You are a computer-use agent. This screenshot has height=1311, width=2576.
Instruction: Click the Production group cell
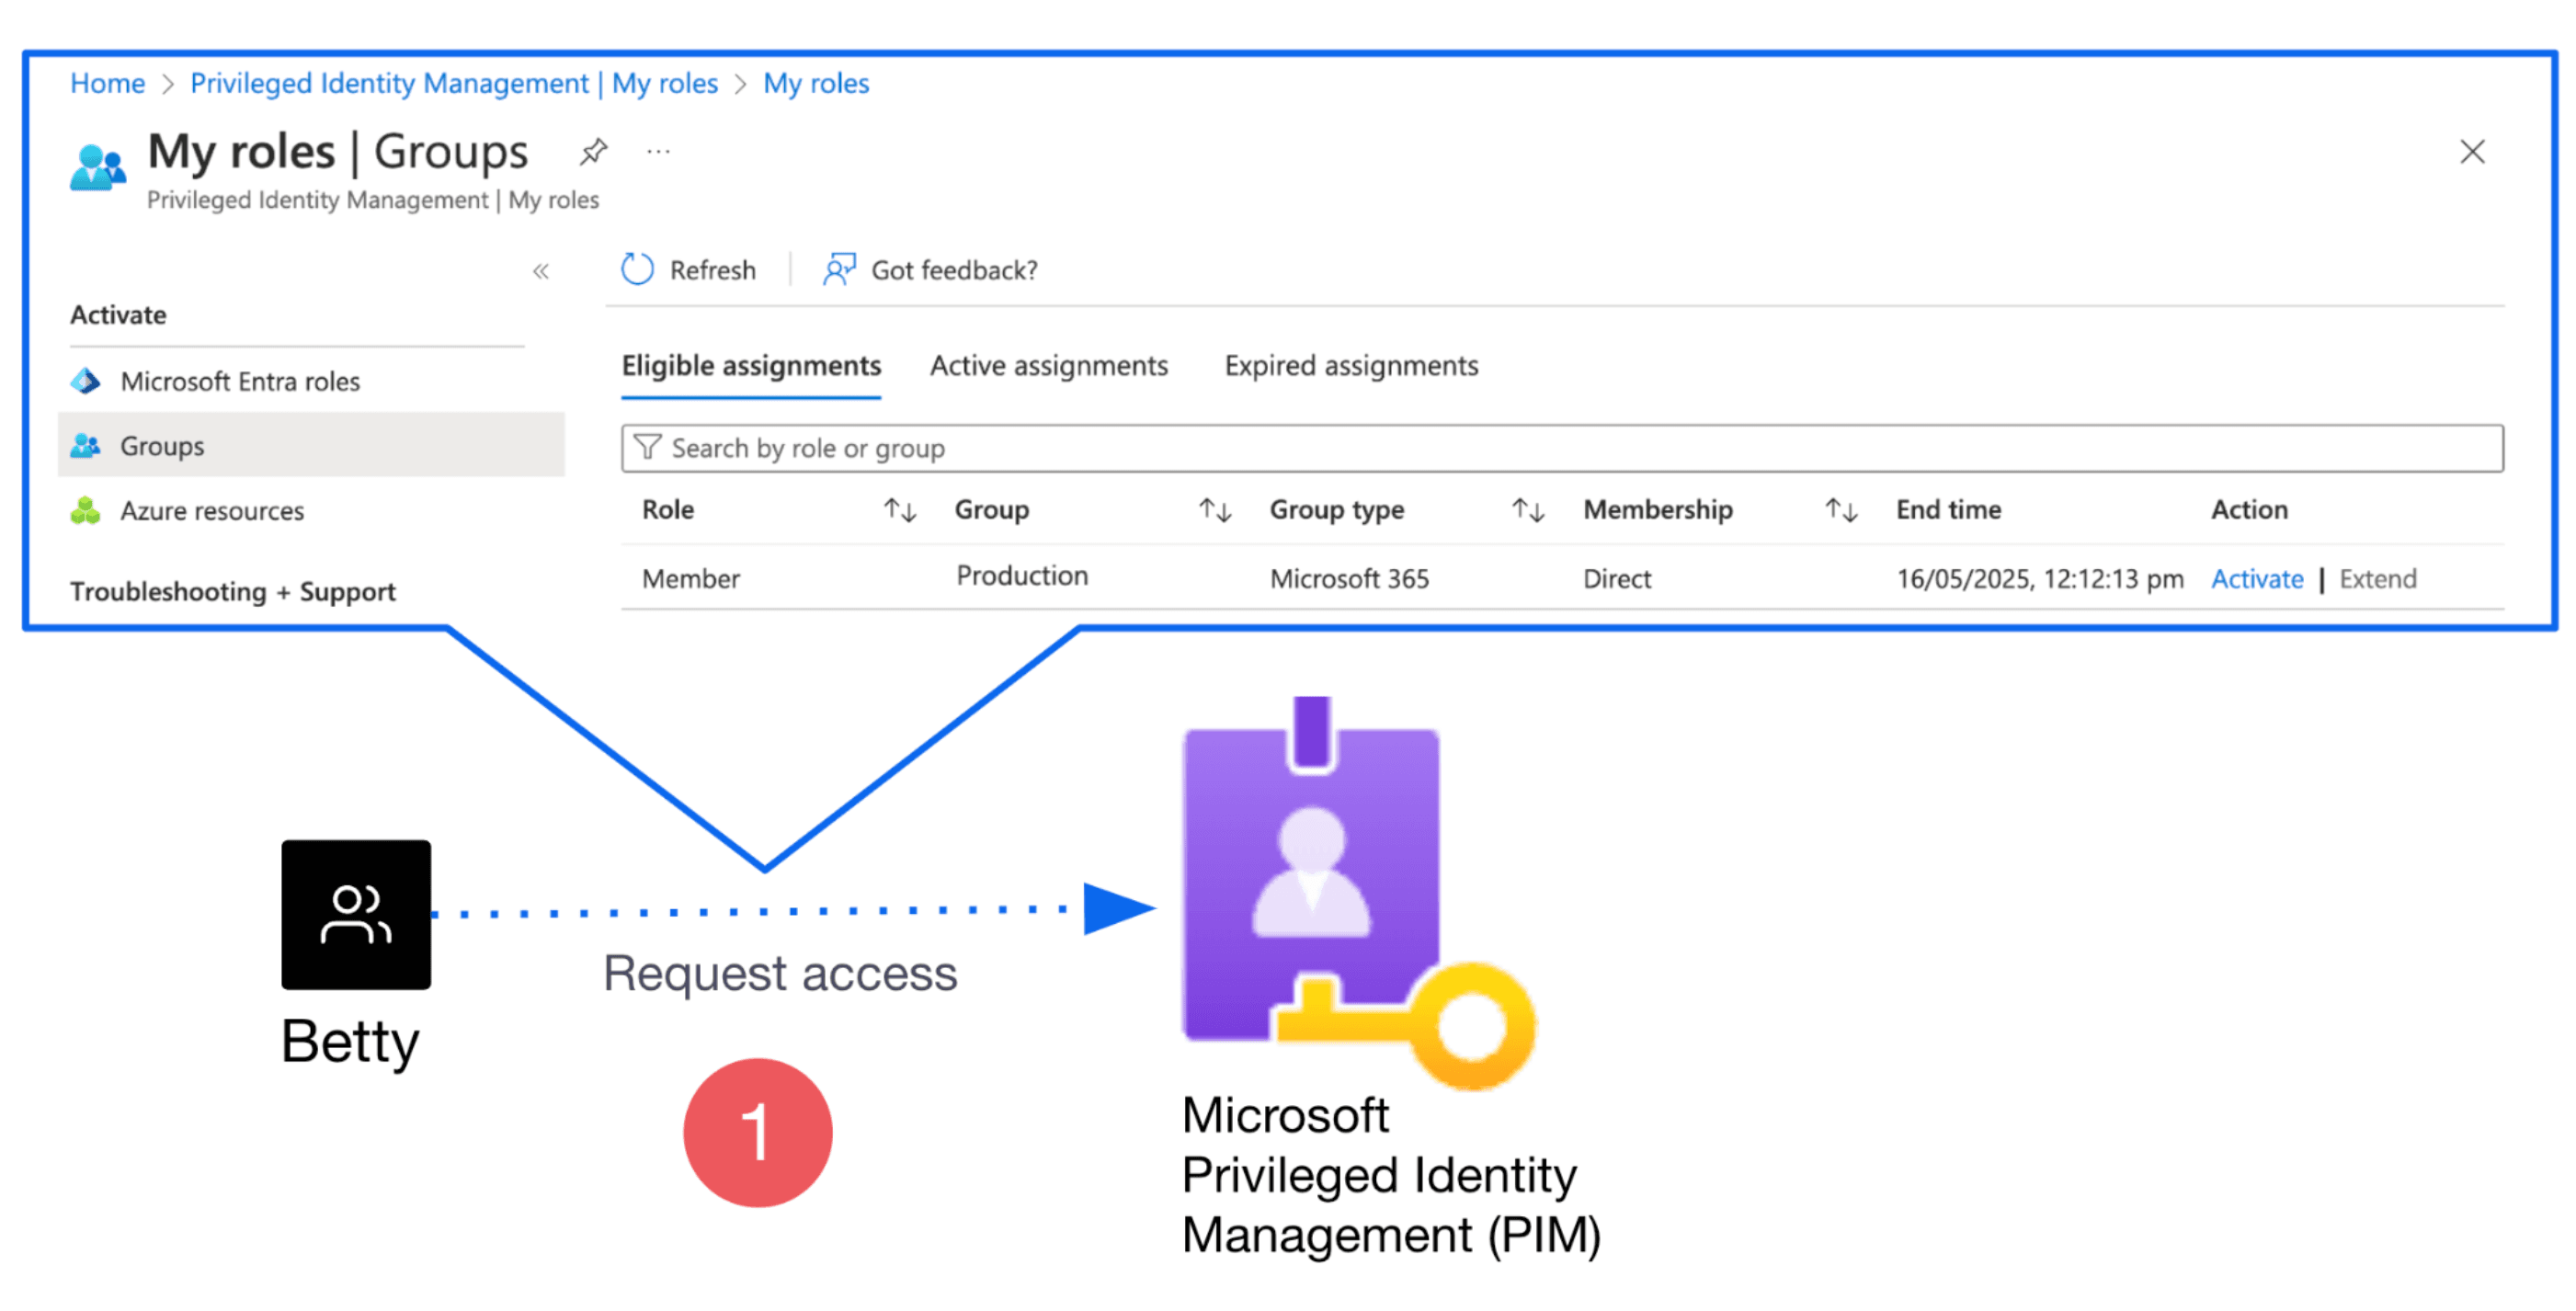pos(1021,576)
